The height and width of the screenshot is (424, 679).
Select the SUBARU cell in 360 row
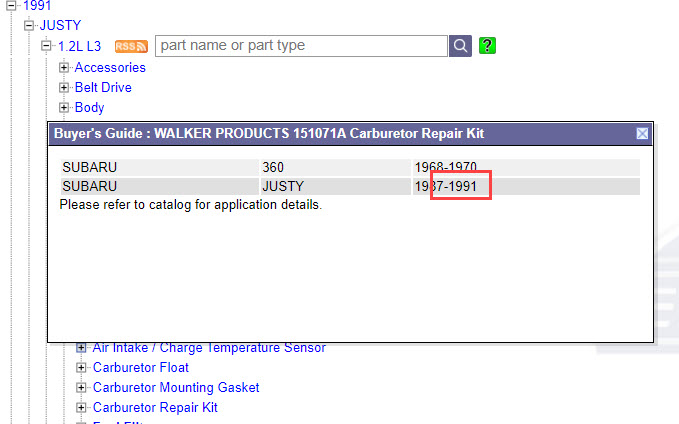[160, 167]
